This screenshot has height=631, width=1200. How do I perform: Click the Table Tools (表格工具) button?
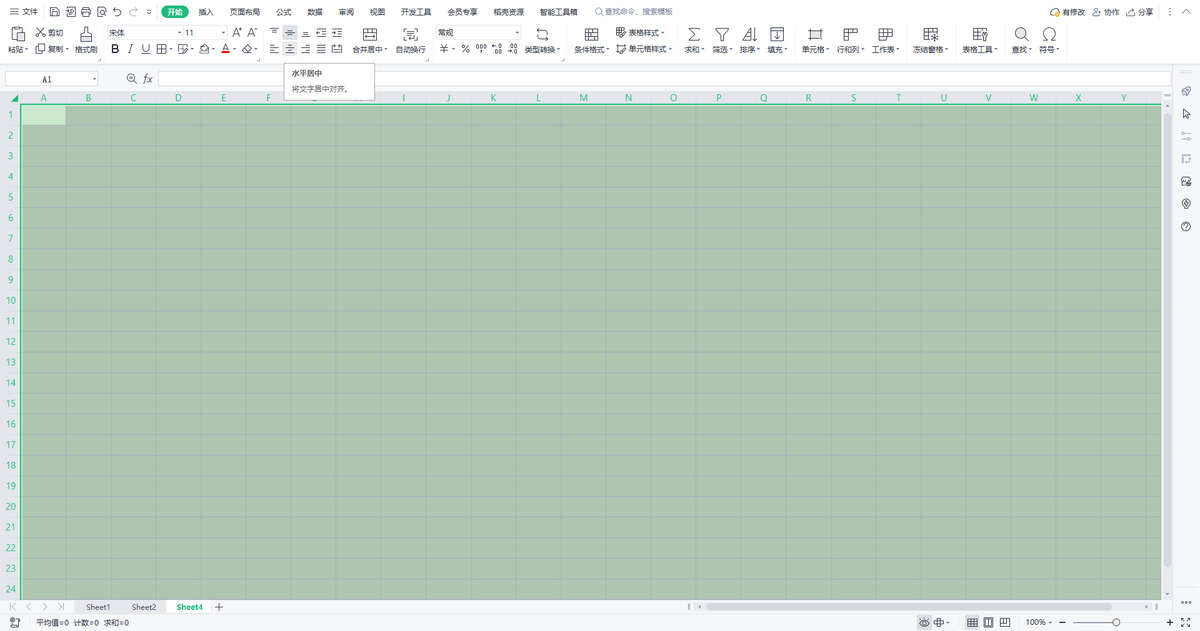(x=980, y=40)
